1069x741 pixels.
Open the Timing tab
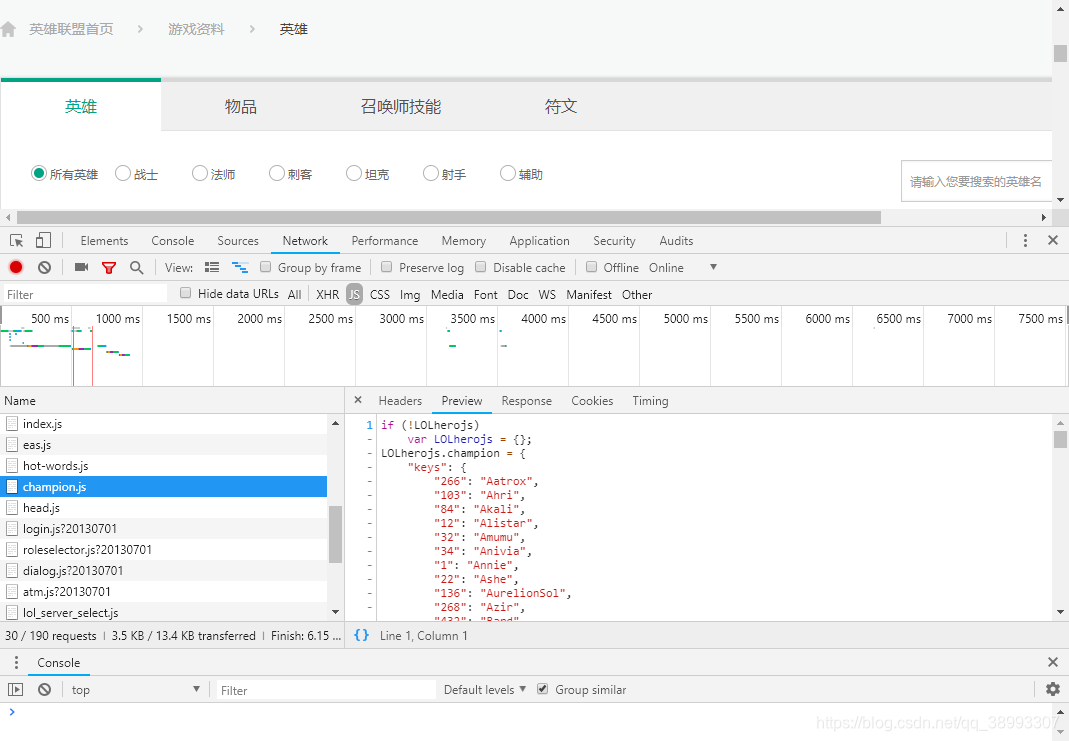(650, 401)
